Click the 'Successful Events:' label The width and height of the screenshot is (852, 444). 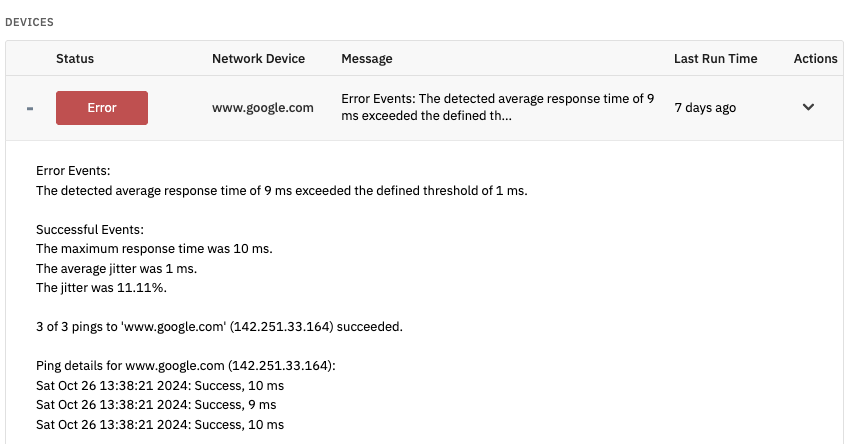click(90, 229)
